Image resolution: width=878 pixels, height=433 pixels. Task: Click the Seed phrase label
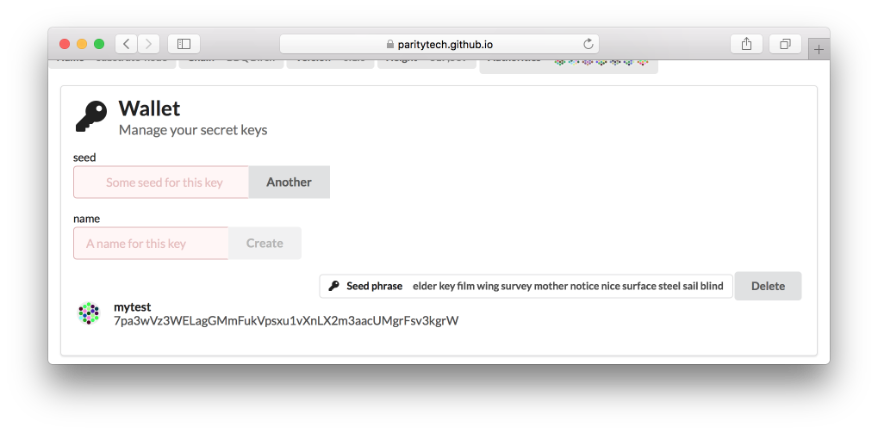[374, 286]
